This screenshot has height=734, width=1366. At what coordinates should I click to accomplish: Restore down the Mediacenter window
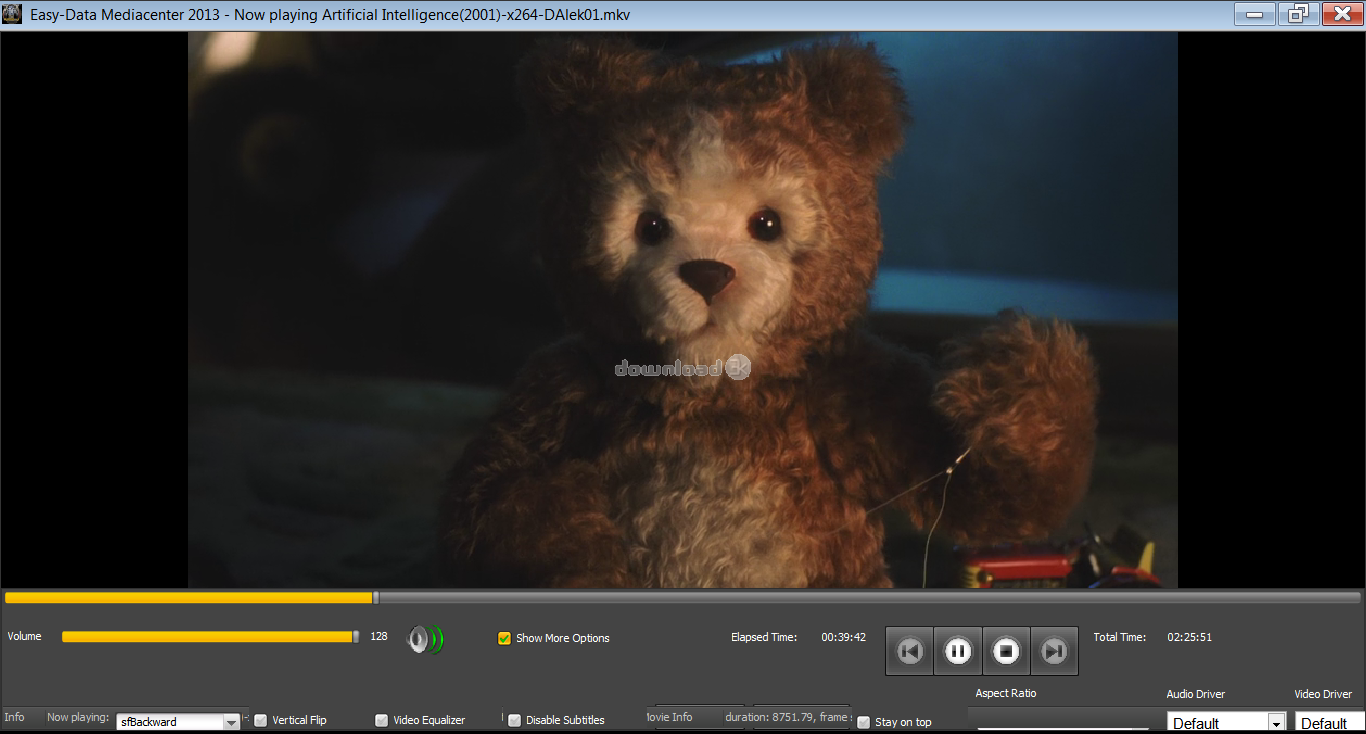pyautogui.click(x=1297, y=14)
